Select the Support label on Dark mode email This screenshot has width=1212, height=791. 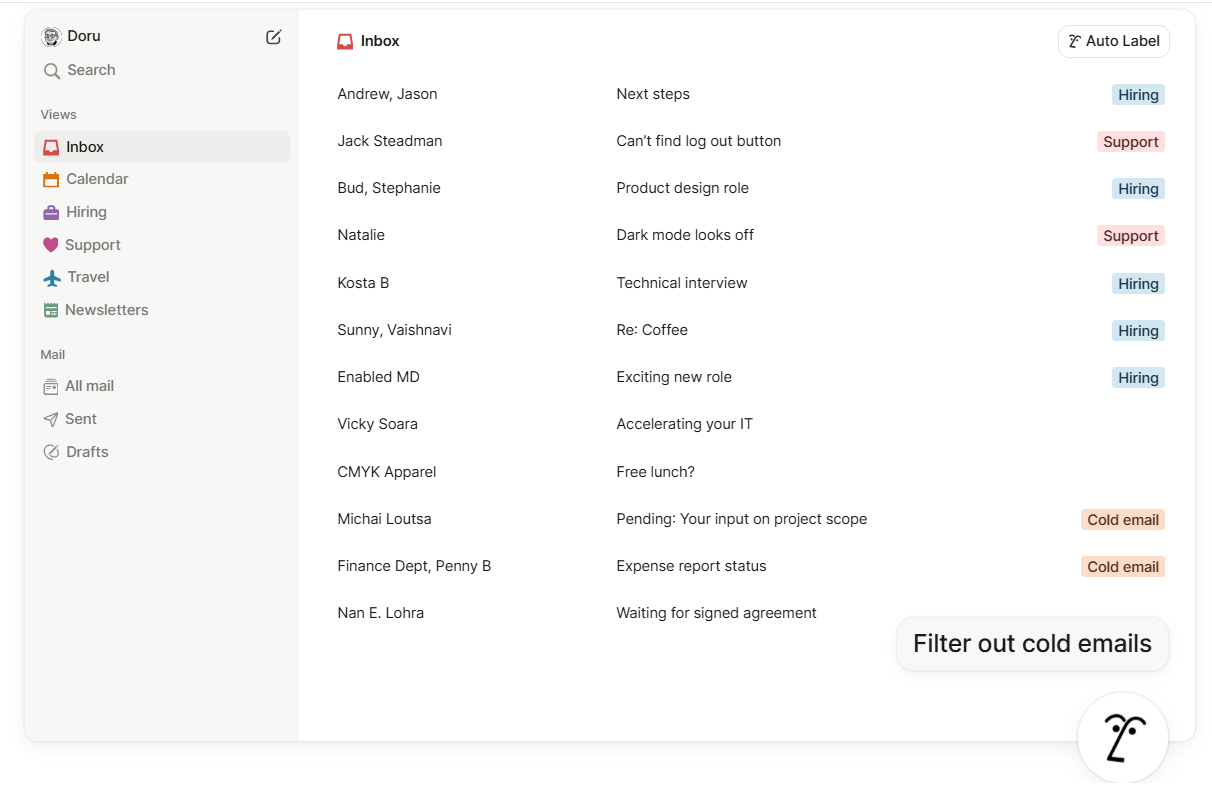point(1131,235)
